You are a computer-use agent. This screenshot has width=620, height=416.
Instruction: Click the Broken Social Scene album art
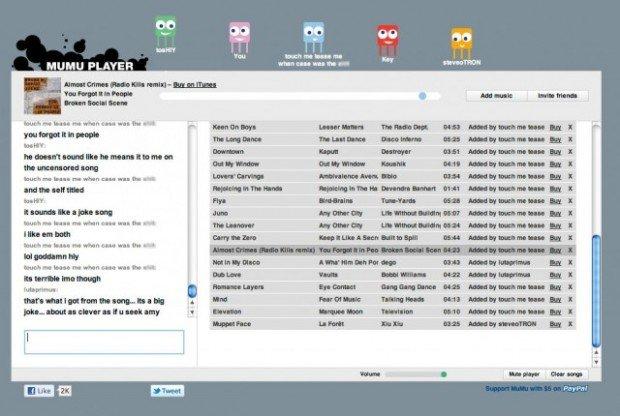click(x=42, y=96)
